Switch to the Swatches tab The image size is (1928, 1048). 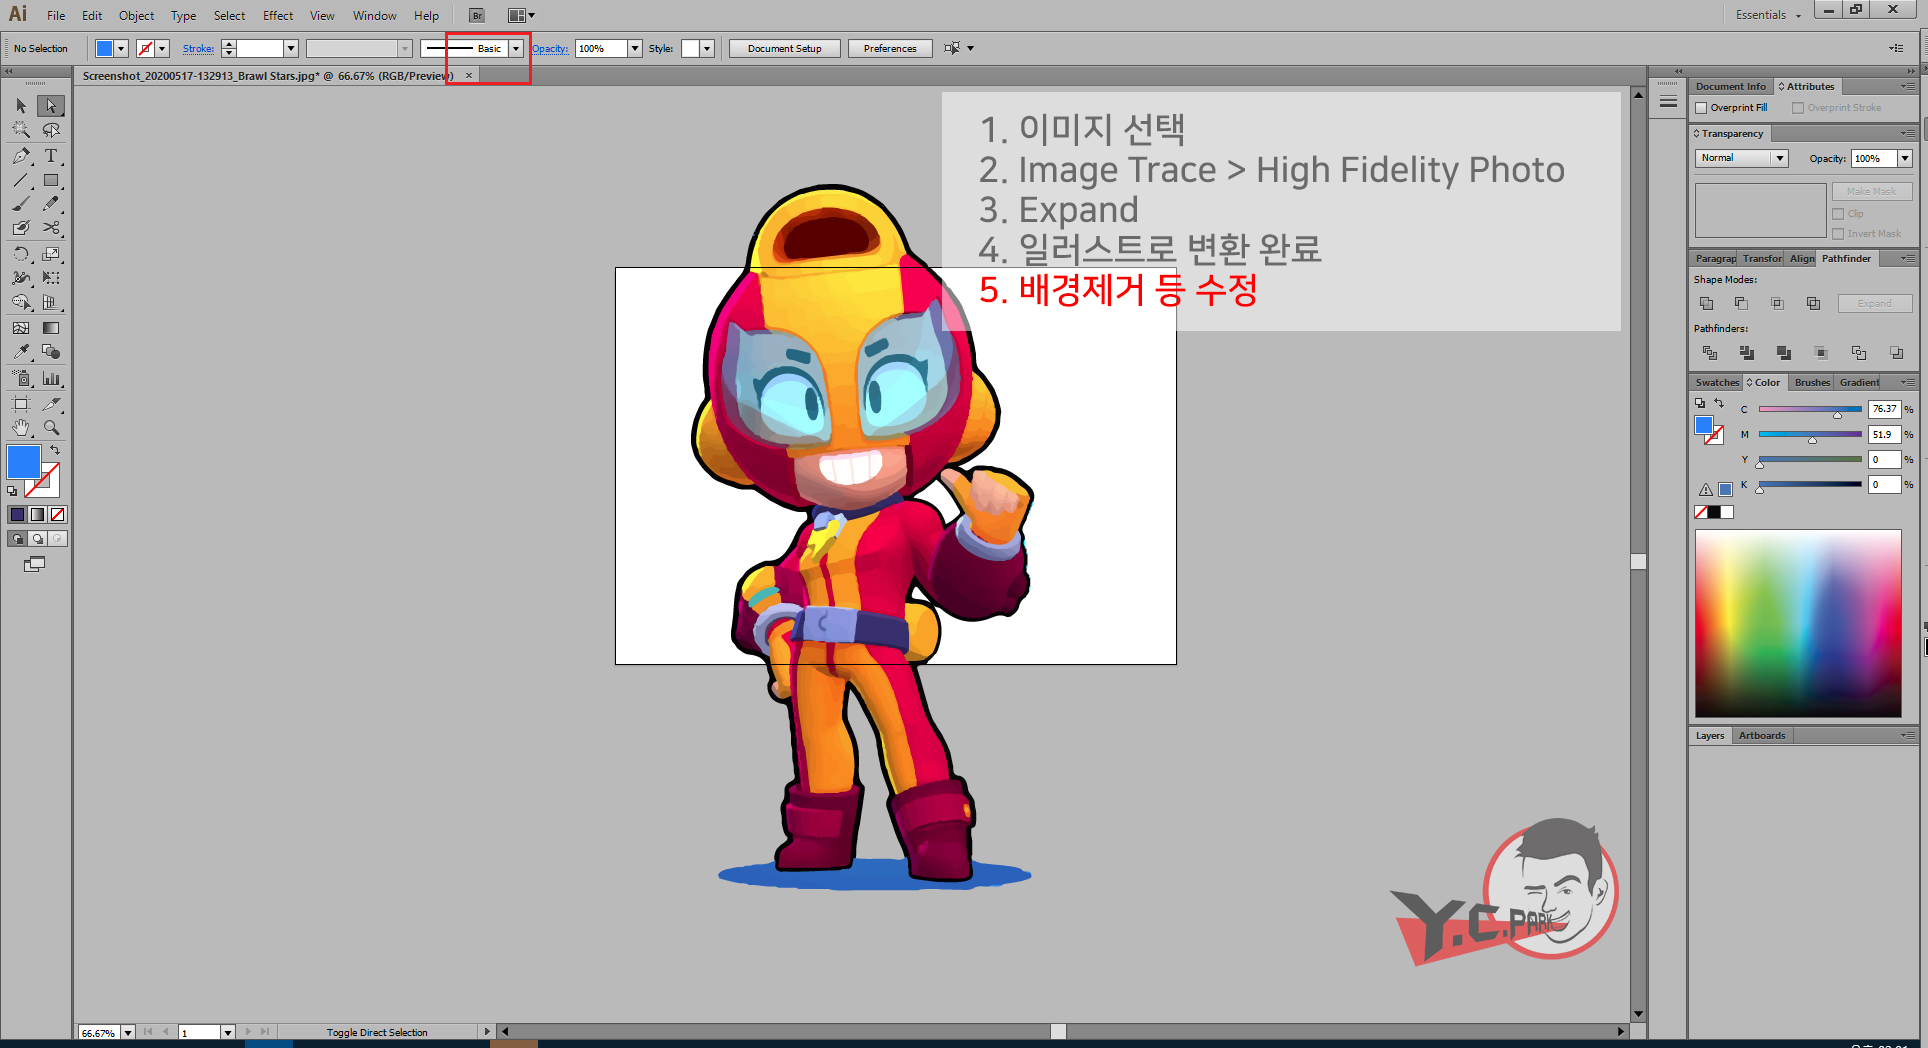coord(1717,383)
